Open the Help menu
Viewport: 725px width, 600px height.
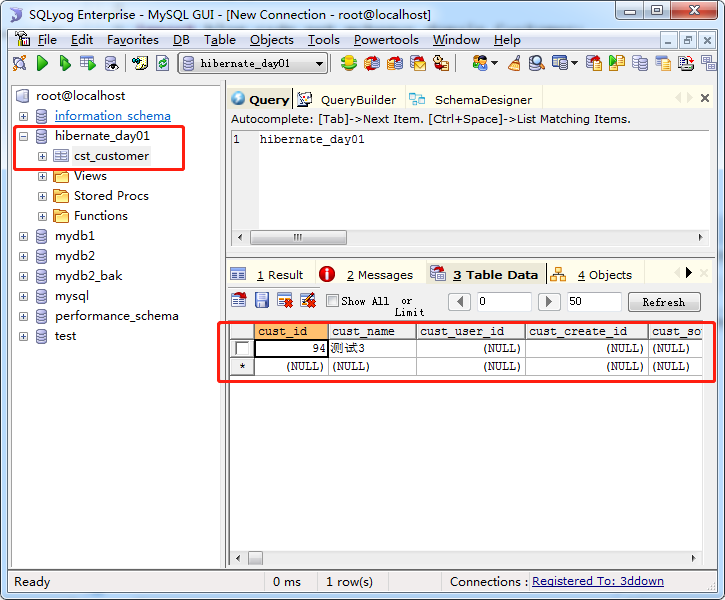(x=507, y=40)
